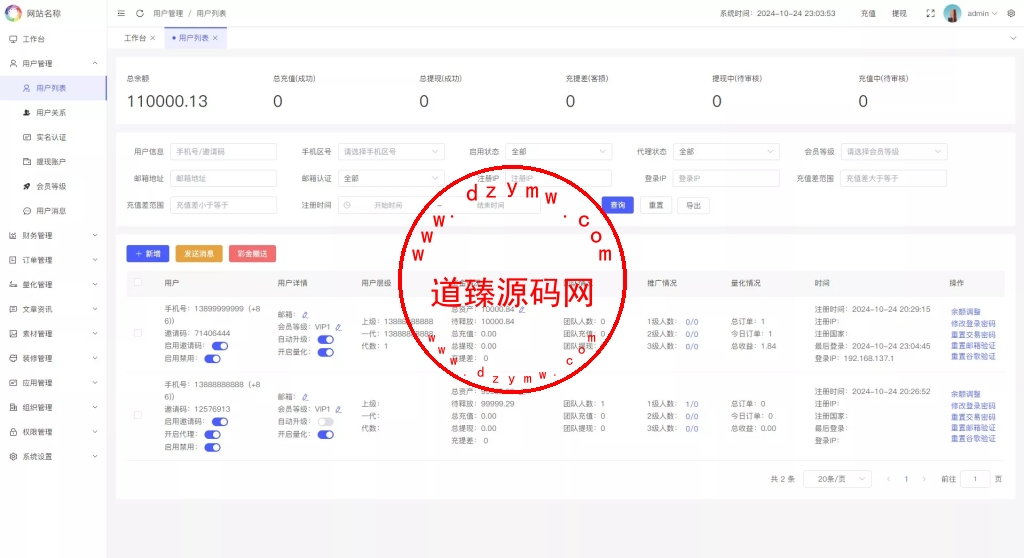Edit 总资产 pencil for 10000.84

[522, 309]
